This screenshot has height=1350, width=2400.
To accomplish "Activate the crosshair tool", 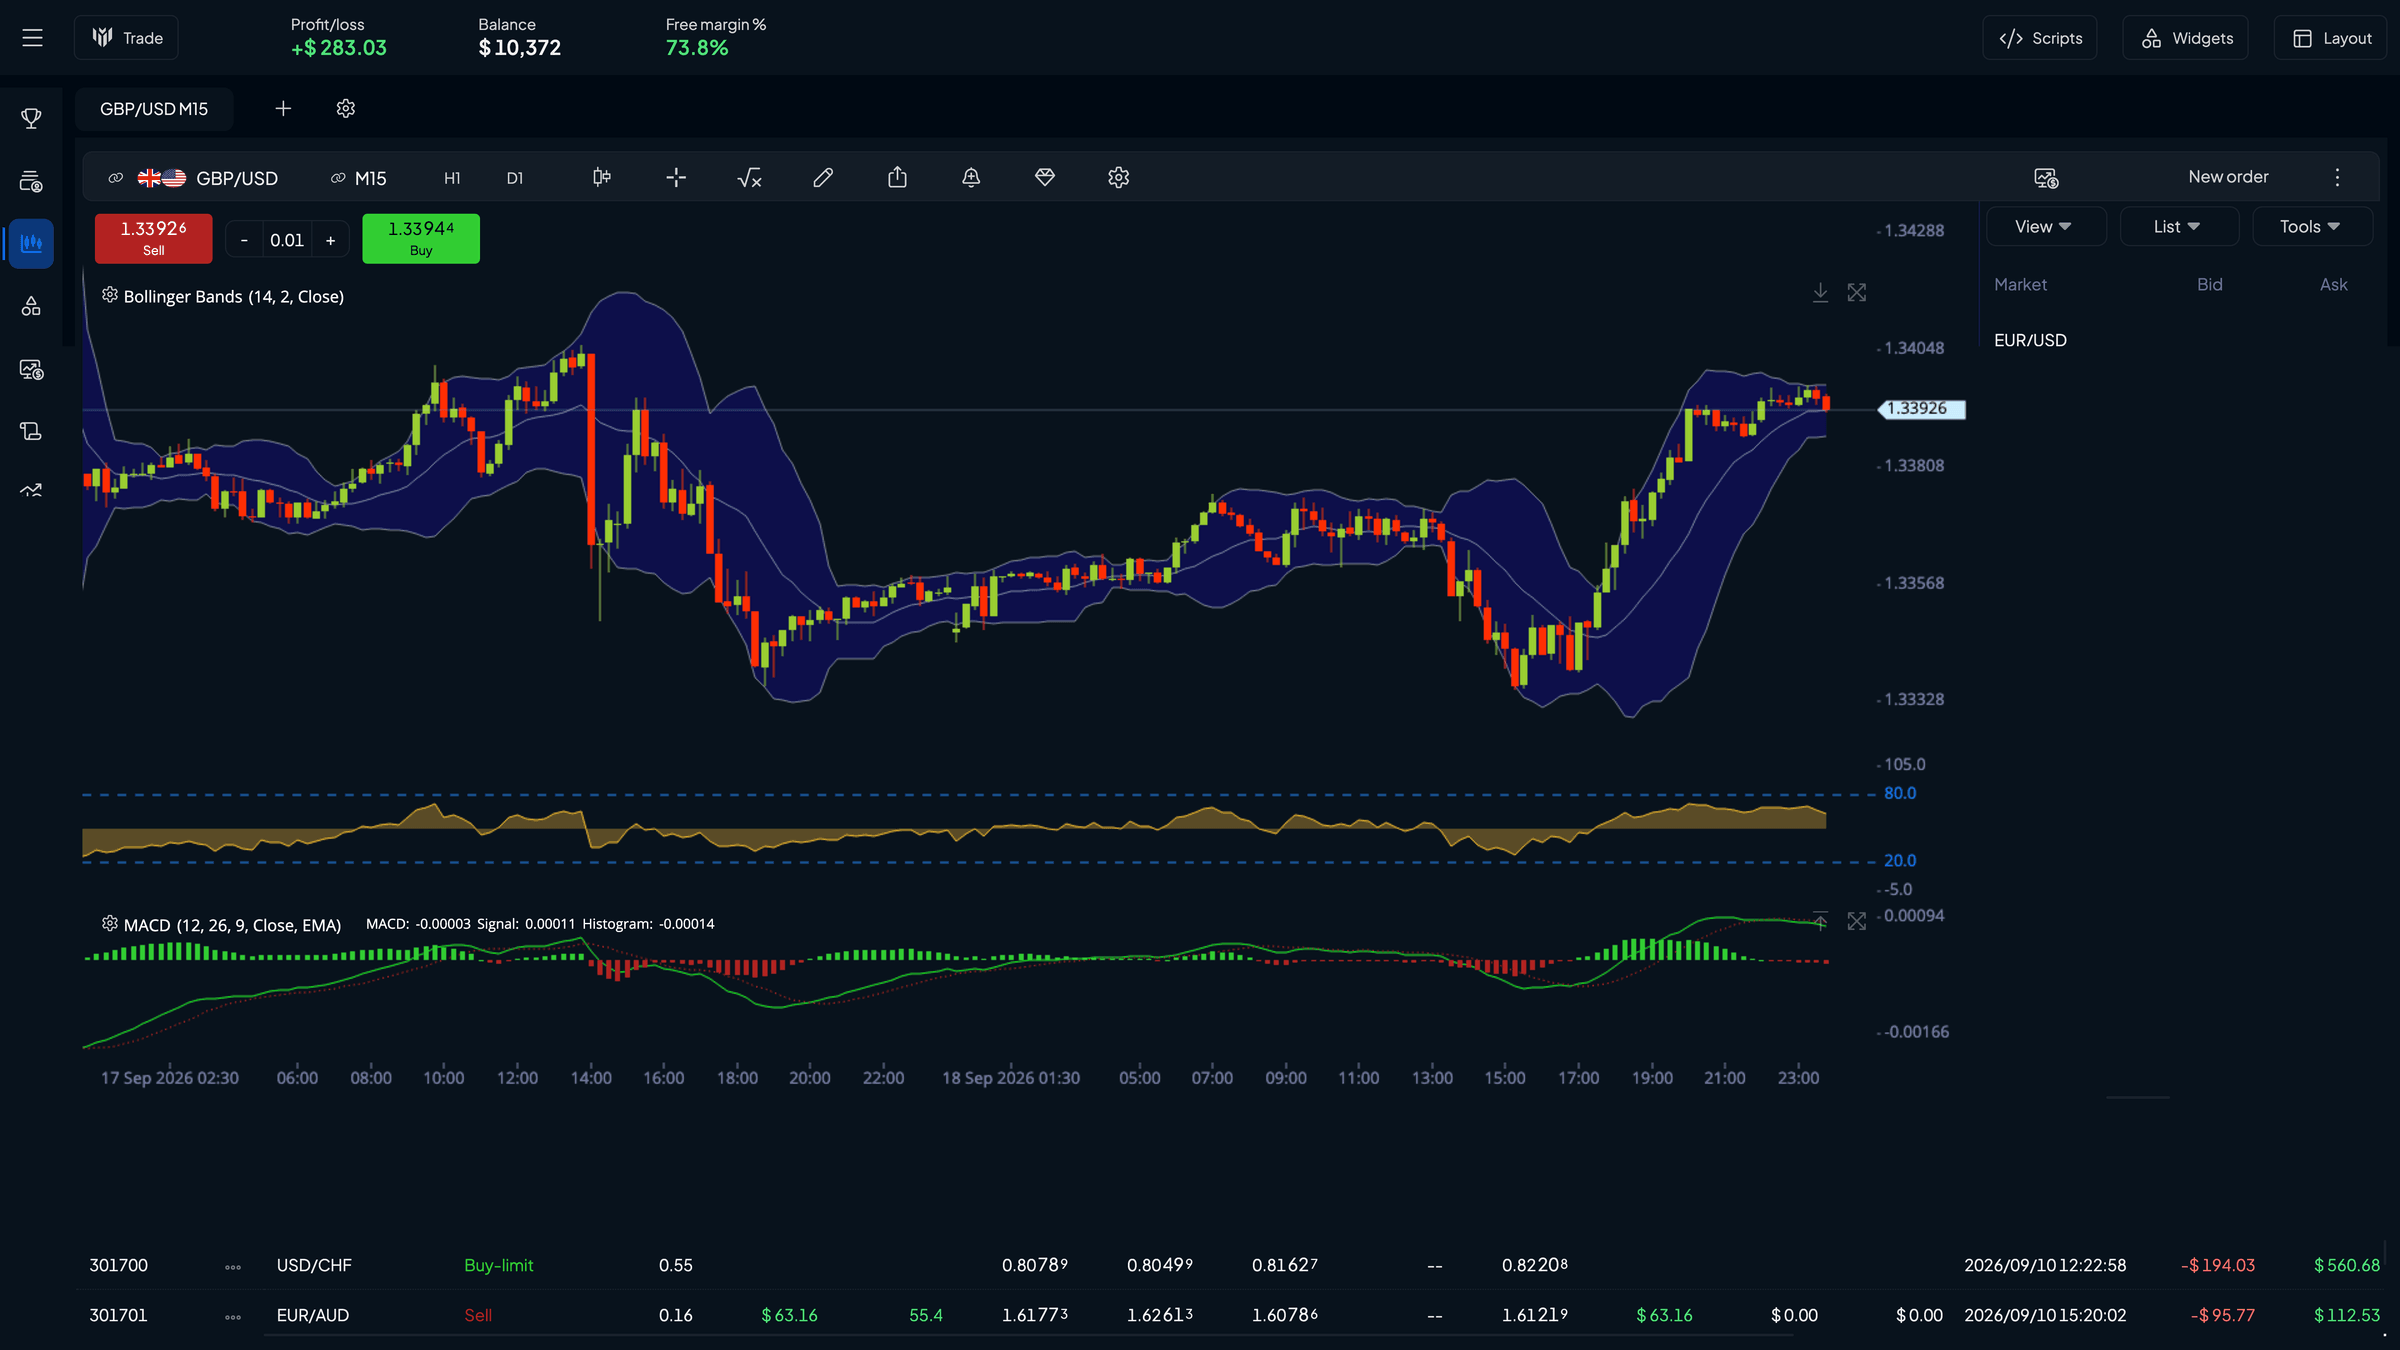I will pos(676,177).
